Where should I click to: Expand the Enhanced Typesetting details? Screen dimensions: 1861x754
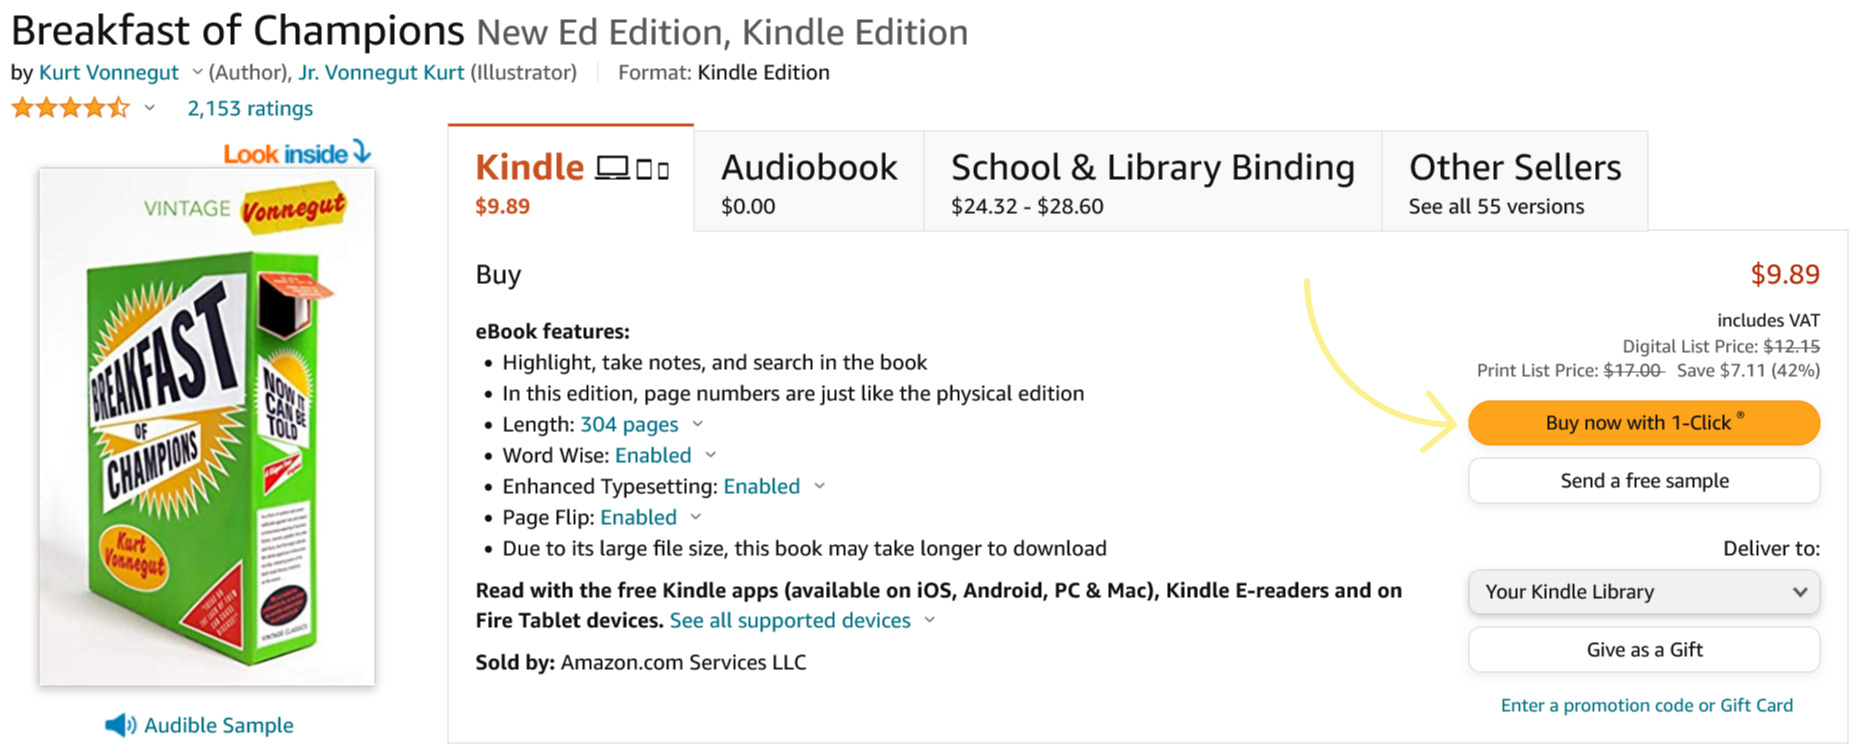point(820,486)
